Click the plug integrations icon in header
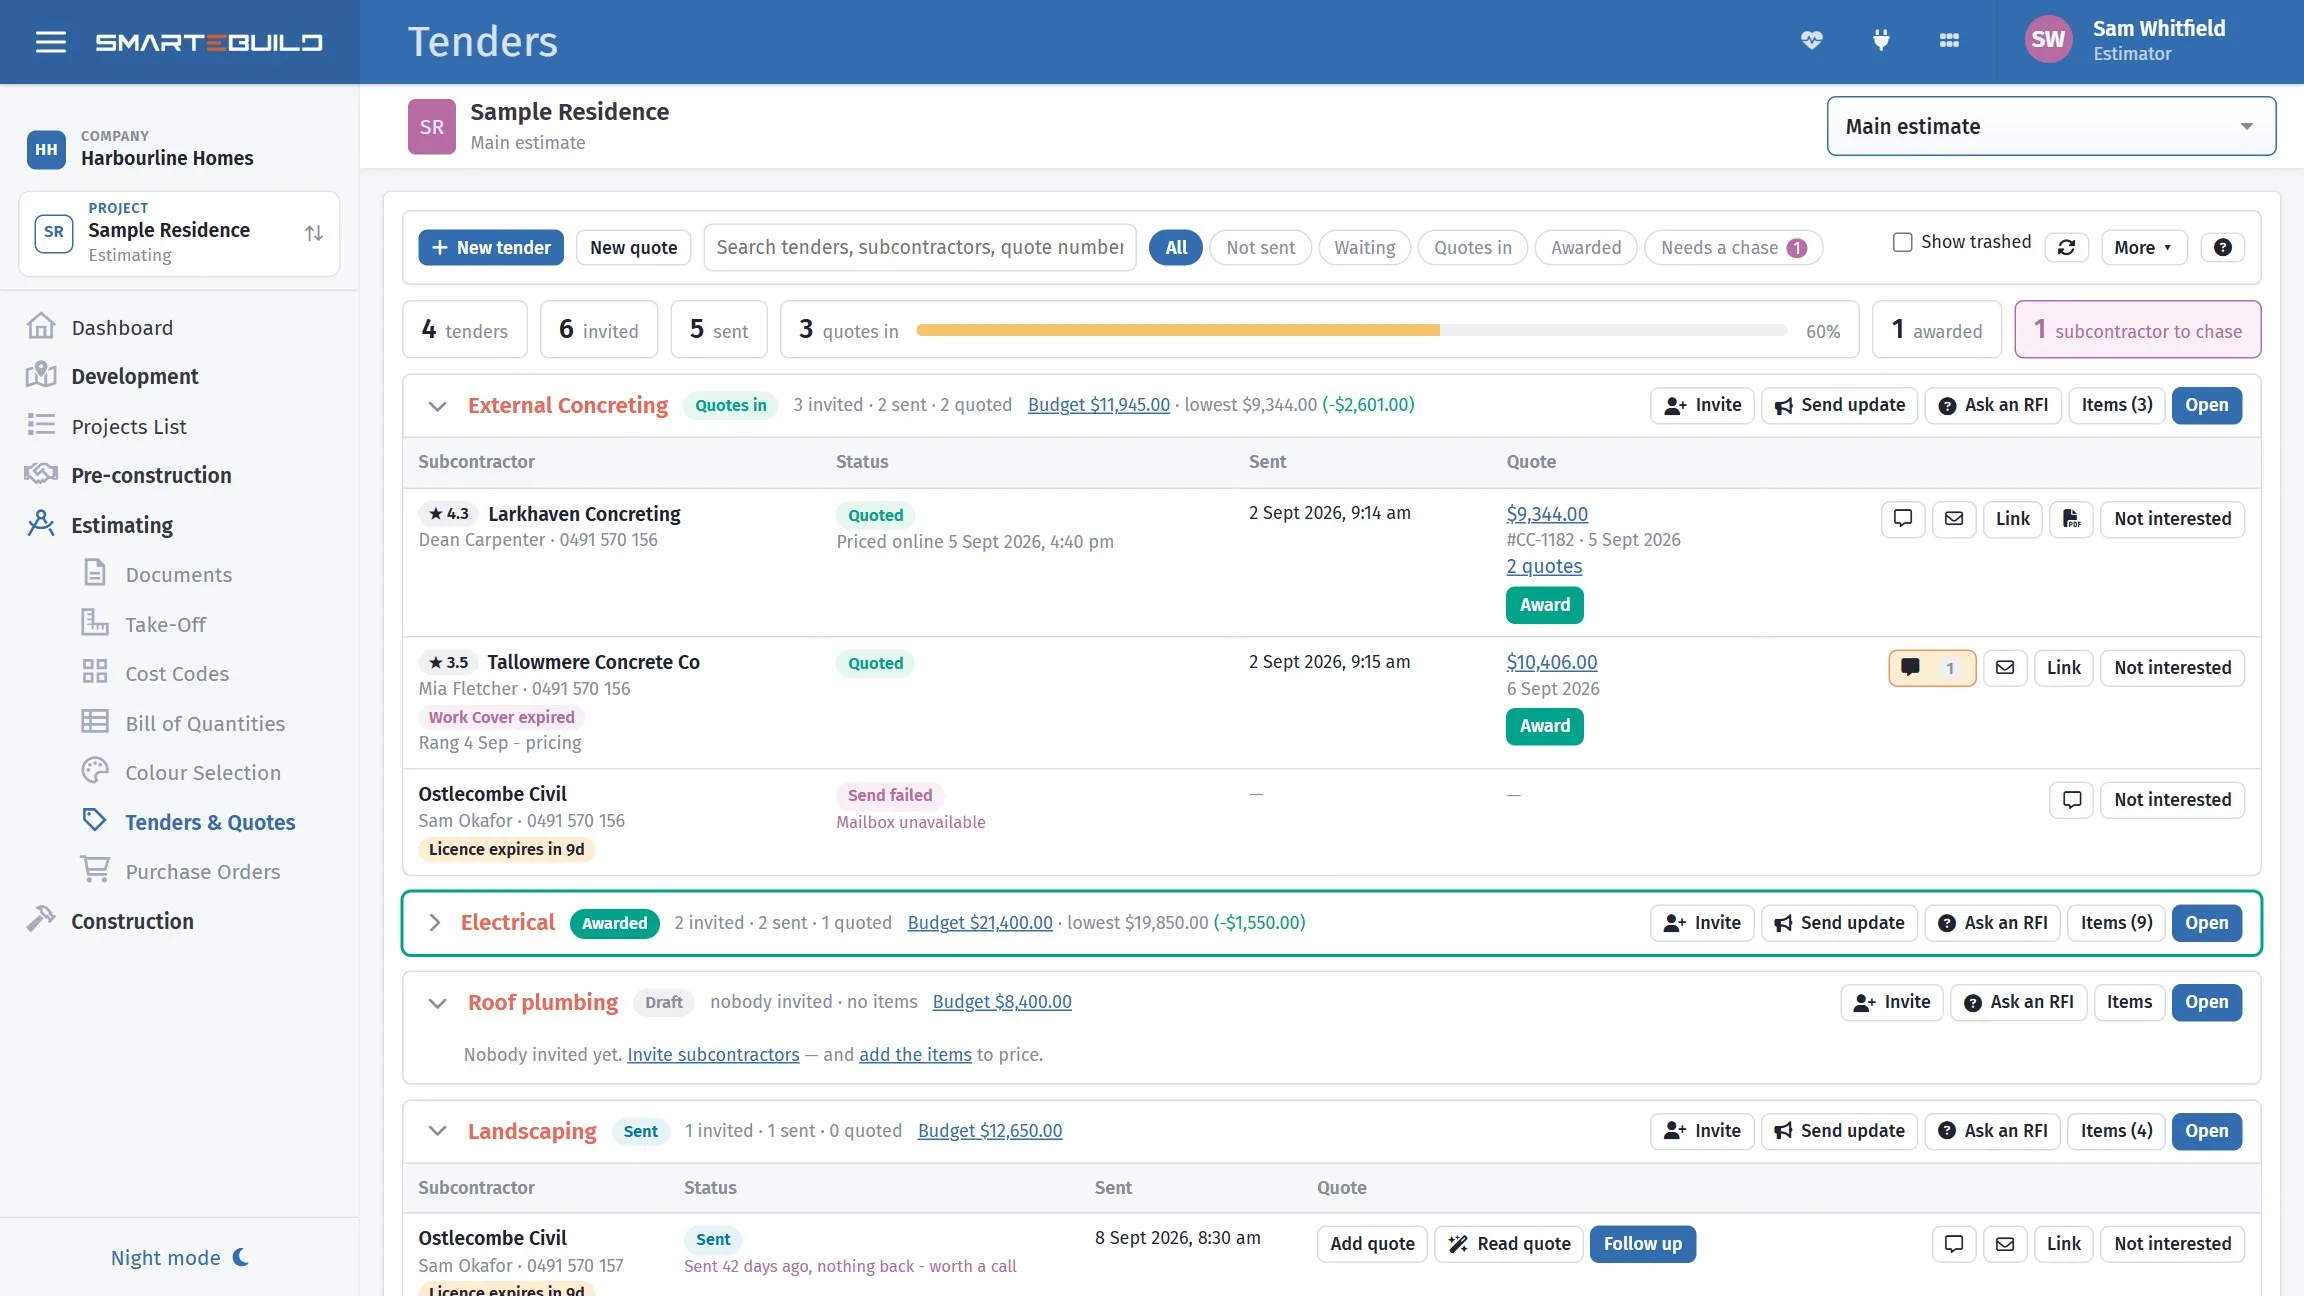This screenshot has width=2304, height=1296. coord(1880,41)
